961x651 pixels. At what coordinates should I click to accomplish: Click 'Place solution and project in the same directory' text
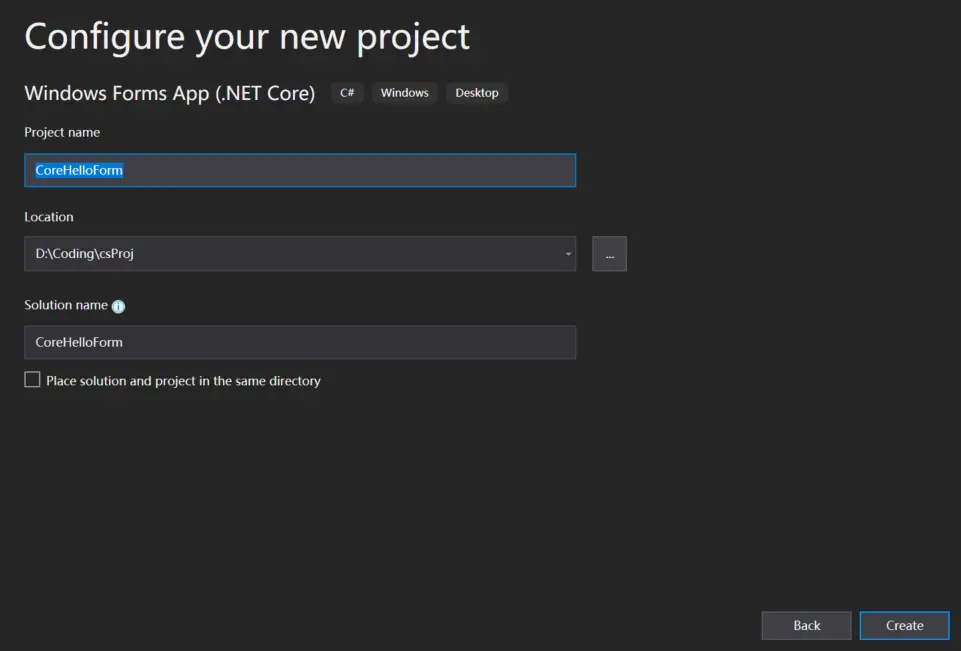(x=183, y=381)
